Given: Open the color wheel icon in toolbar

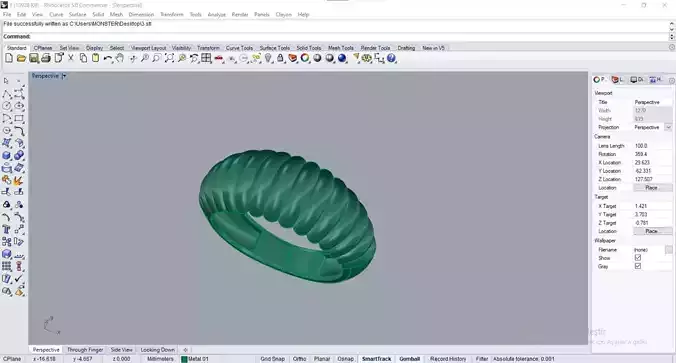Looking at the screenshot, I should 305,58.
